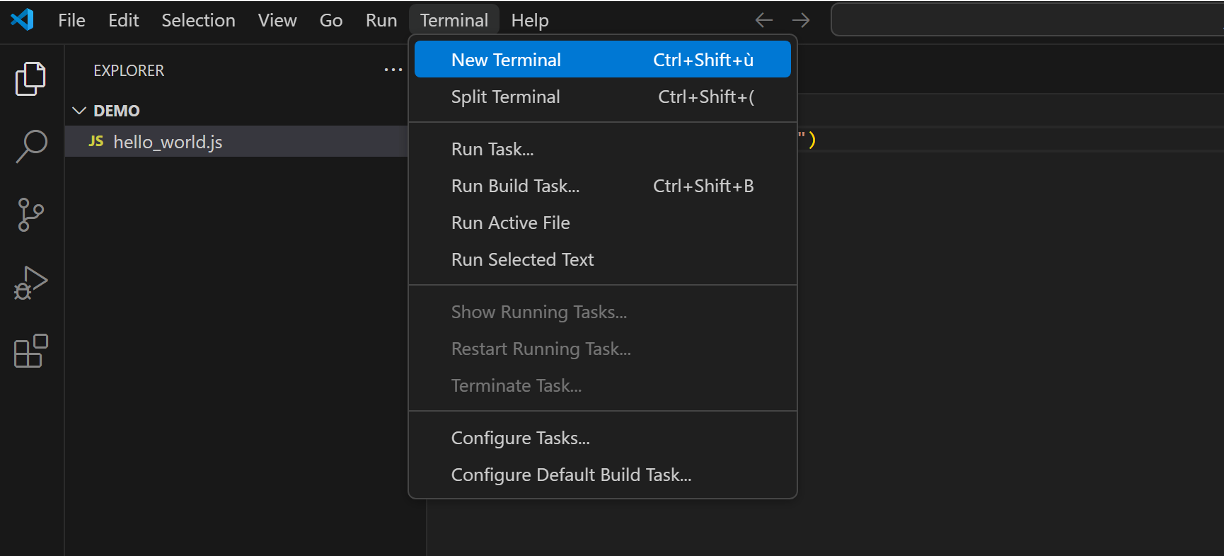Click Run Task... in Terminal menu
Image resolution: width=1224 pixels, height=556 pixels.
[x=492, y=149]
